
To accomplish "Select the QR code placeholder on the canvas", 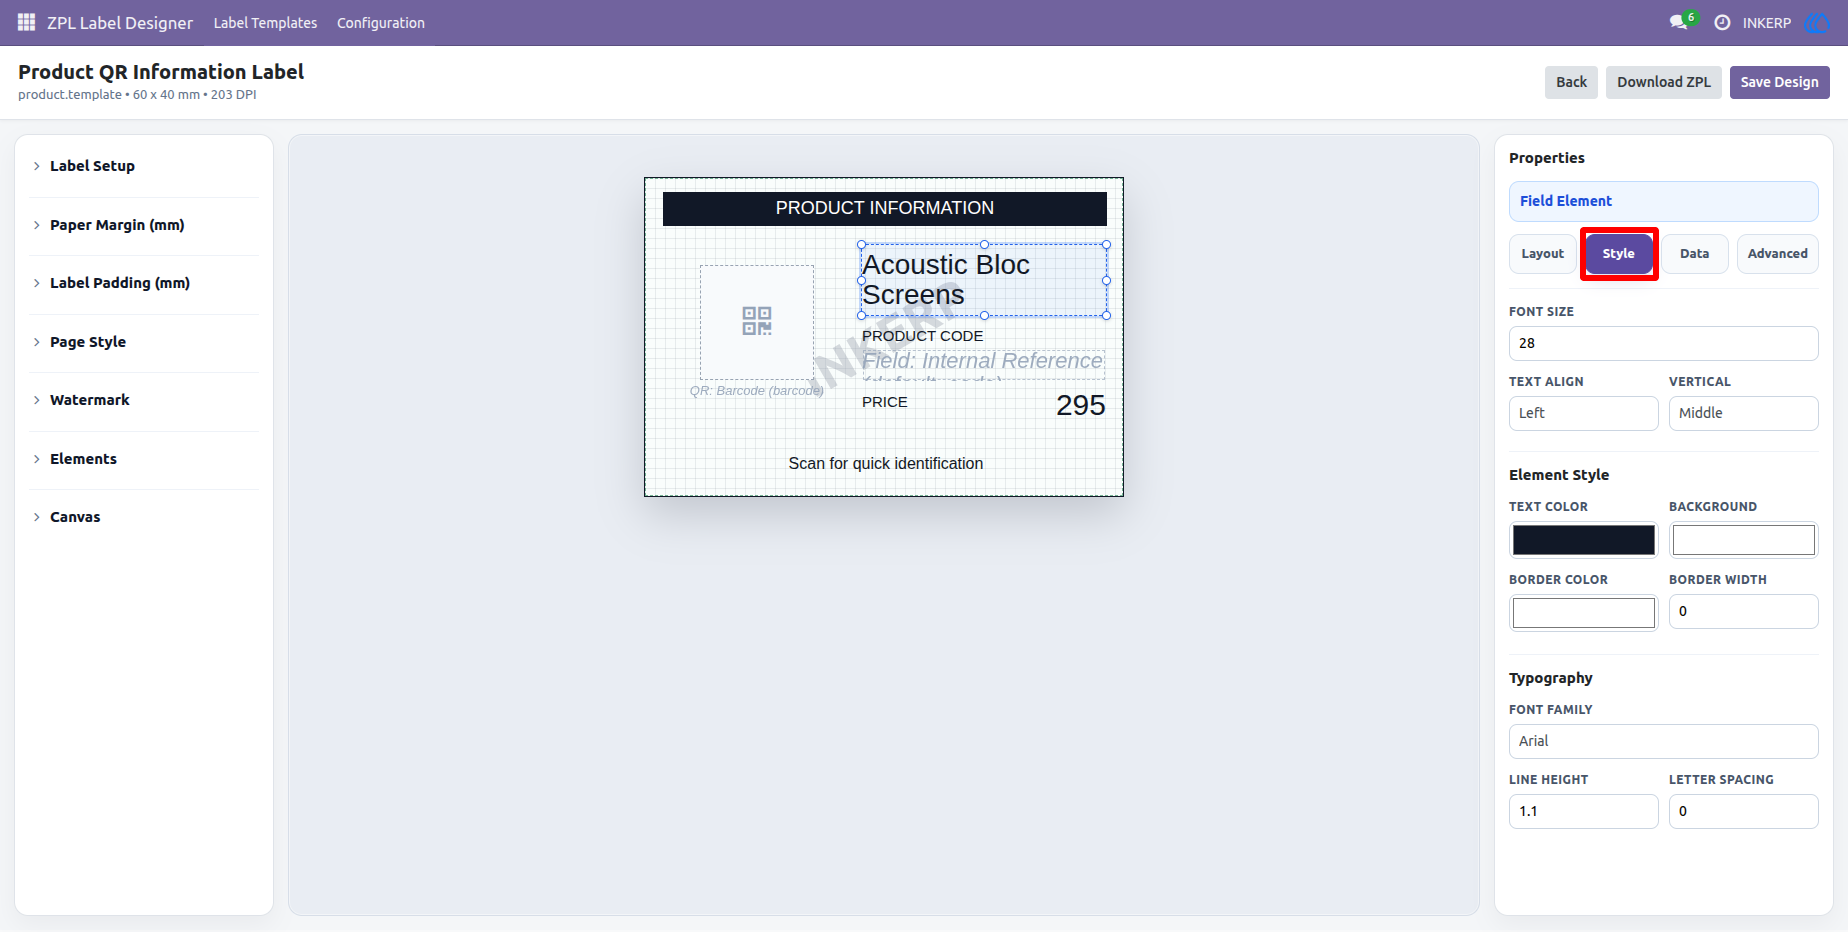I will pos(757,321).
